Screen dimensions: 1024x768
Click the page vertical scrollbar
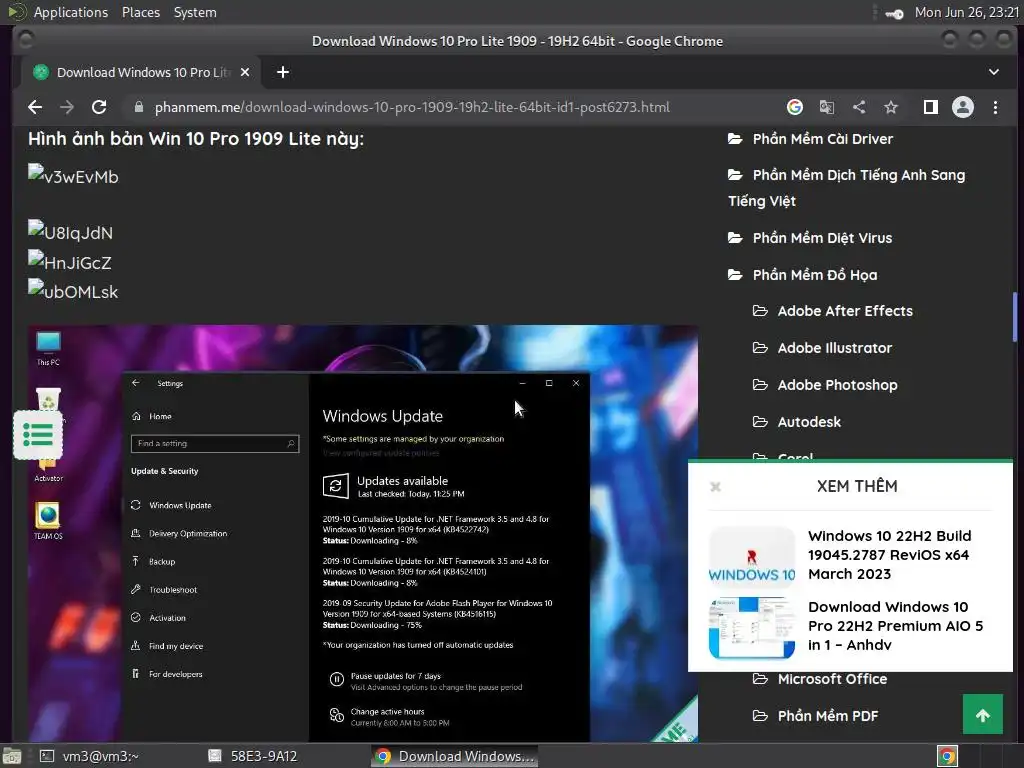click(1016, 317)
